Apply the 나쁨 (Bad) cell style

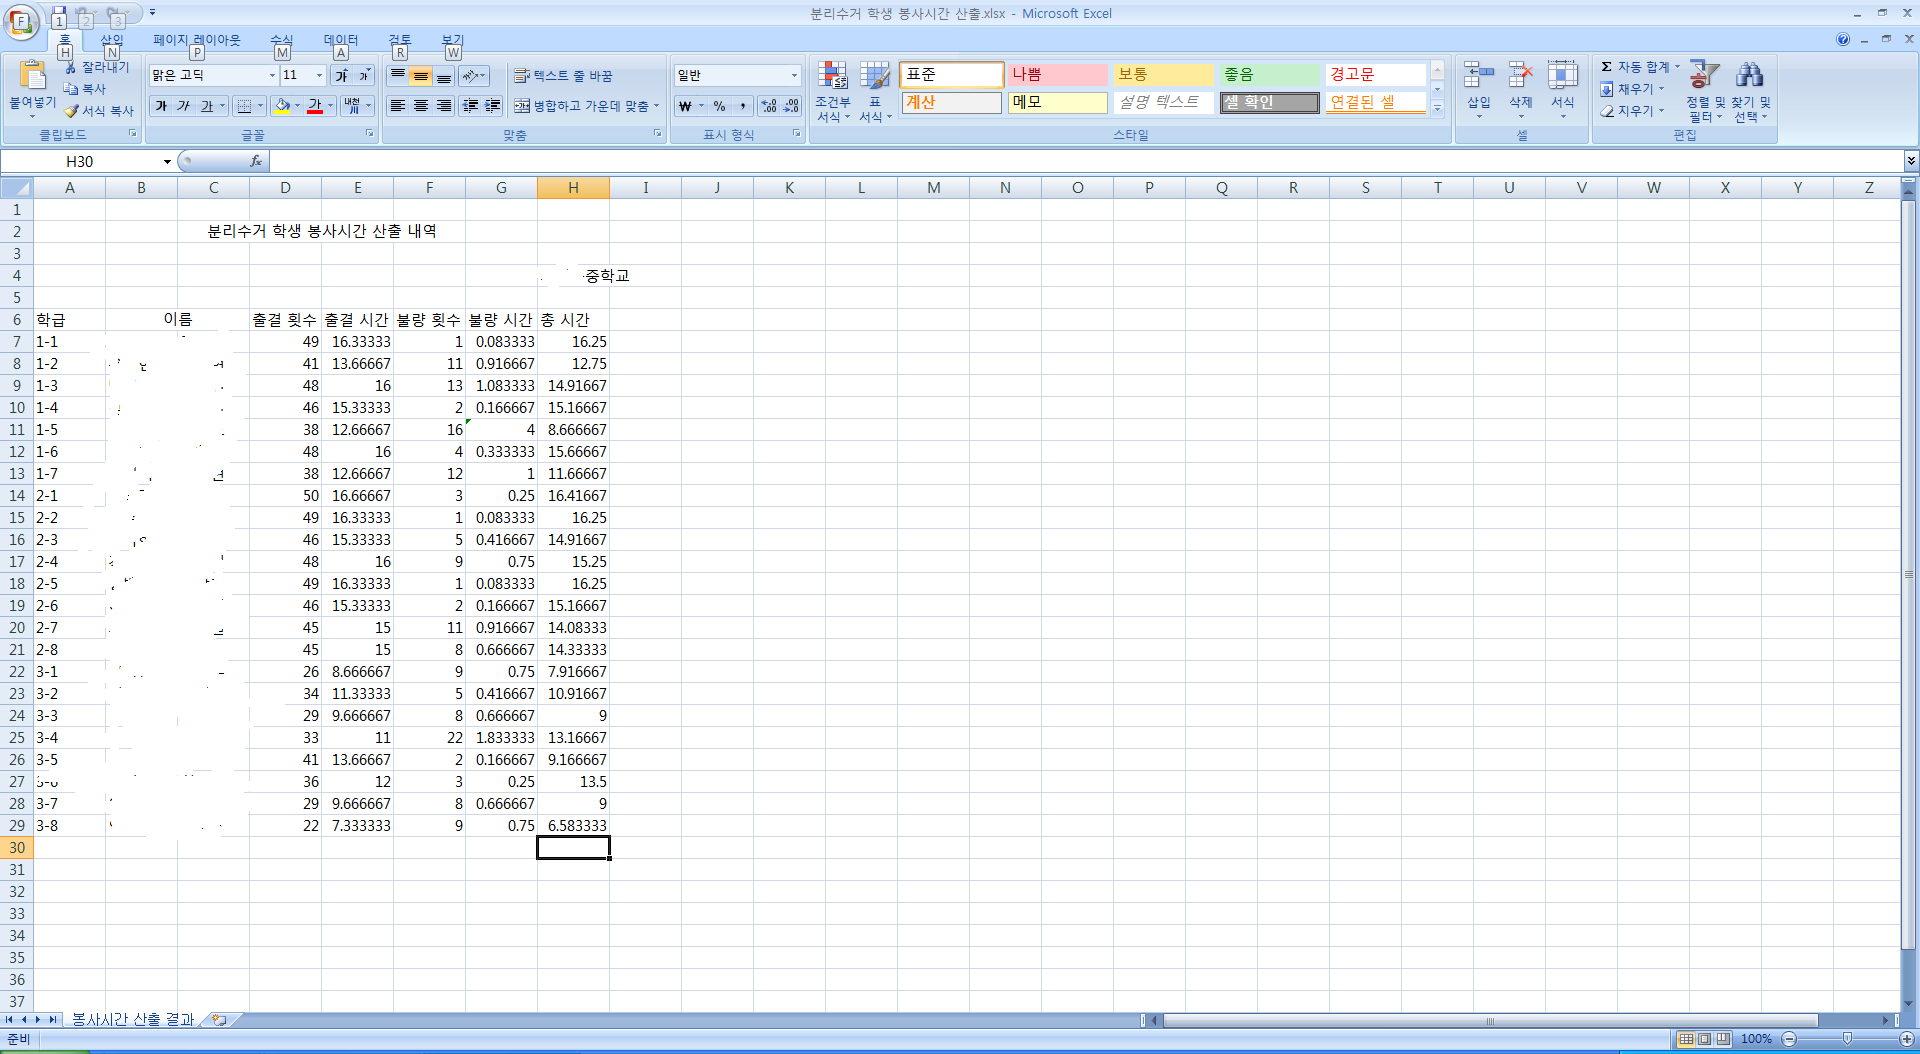(1057, 75)
